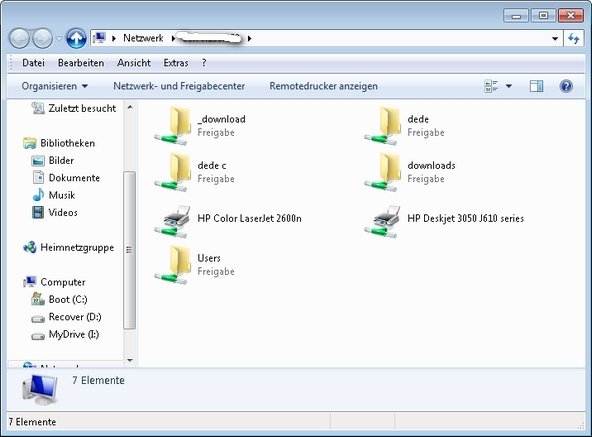Click the dede c shared folder icon
The height and width of the screenshot is (437, 592).
coord(173,172)
